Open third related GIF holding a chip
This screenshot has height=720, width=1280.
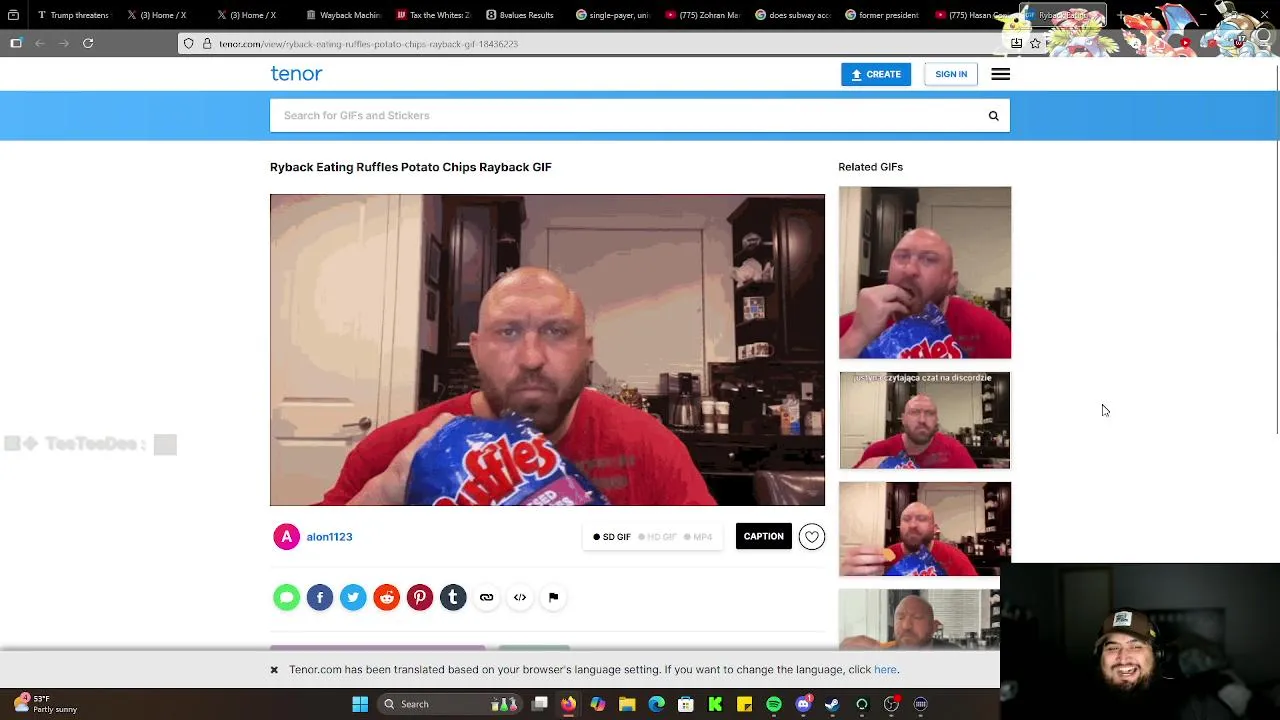click(925, 529)
